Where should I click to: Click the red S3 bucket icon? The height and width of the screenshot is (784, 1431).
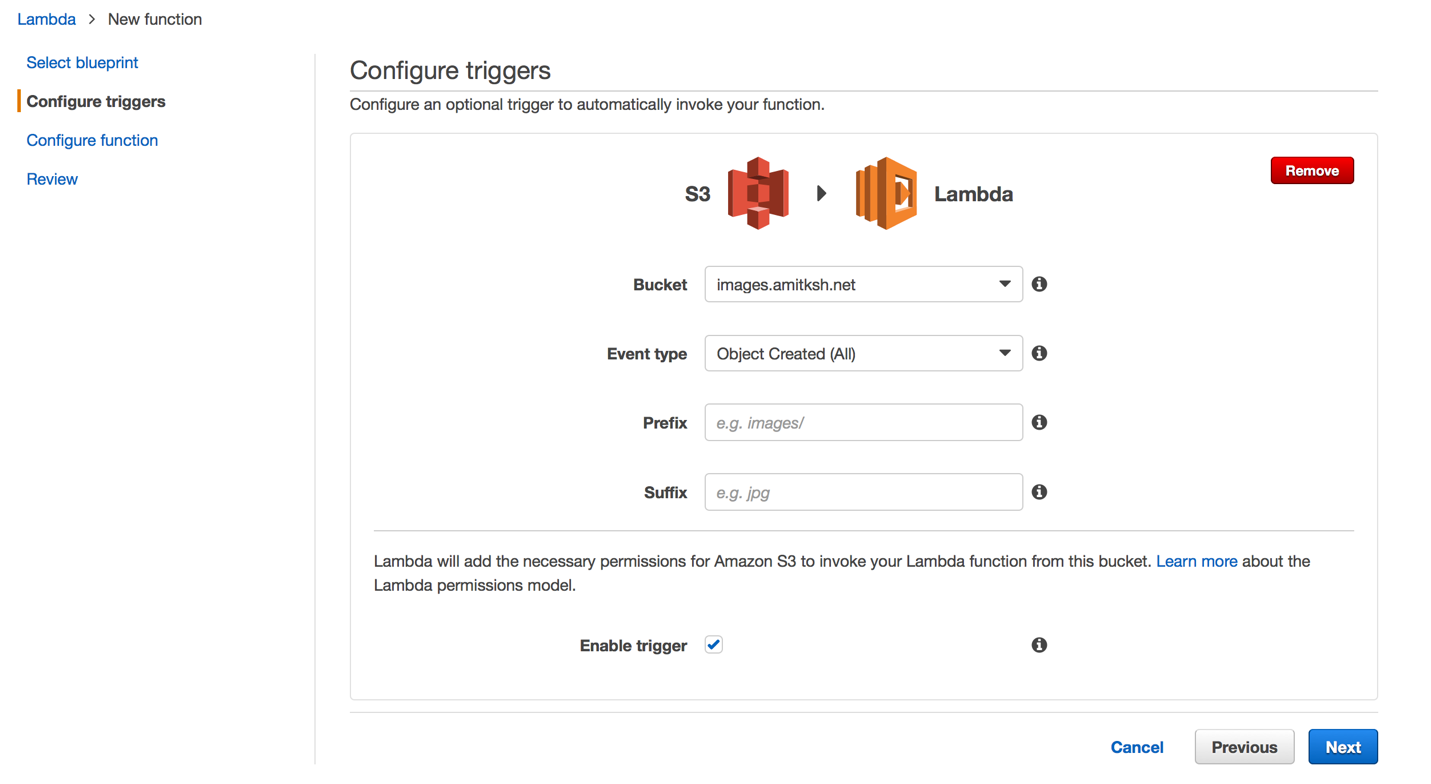[758, 194]
